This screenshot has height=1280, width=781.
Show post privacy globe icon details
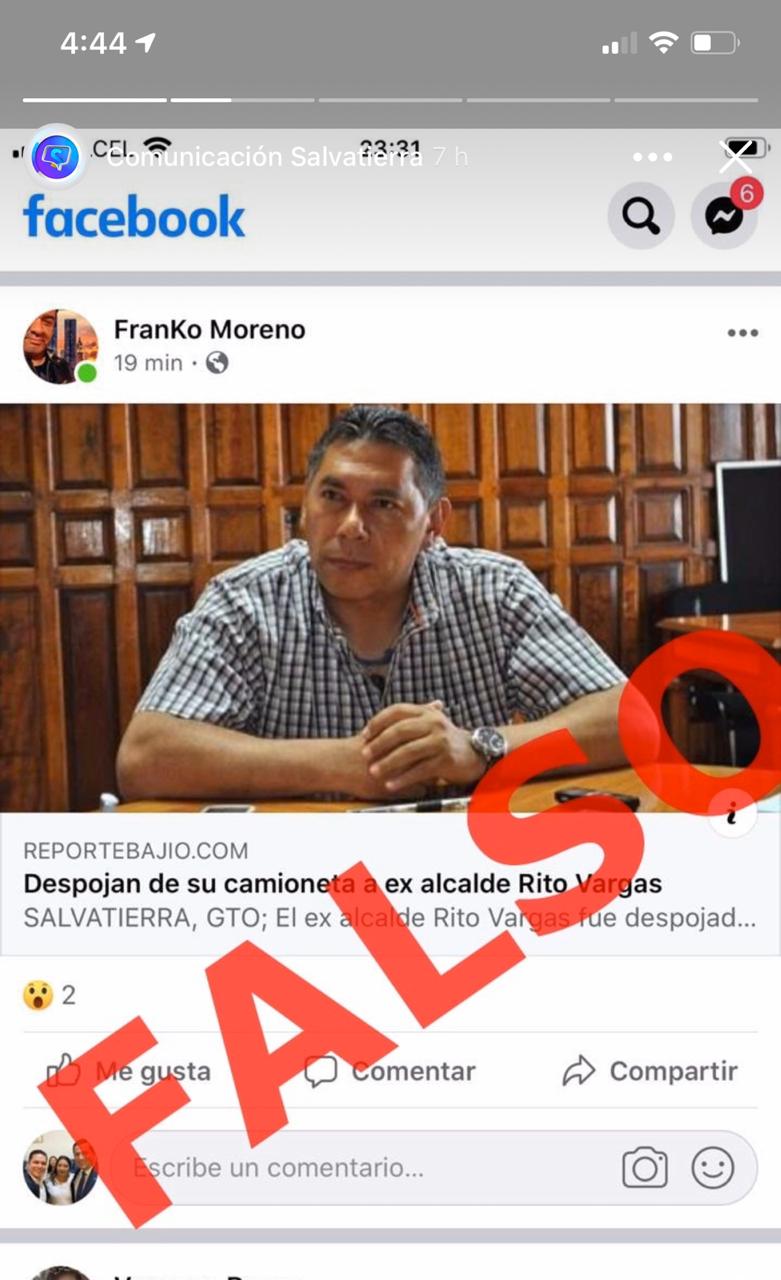[x=217, y=363]
